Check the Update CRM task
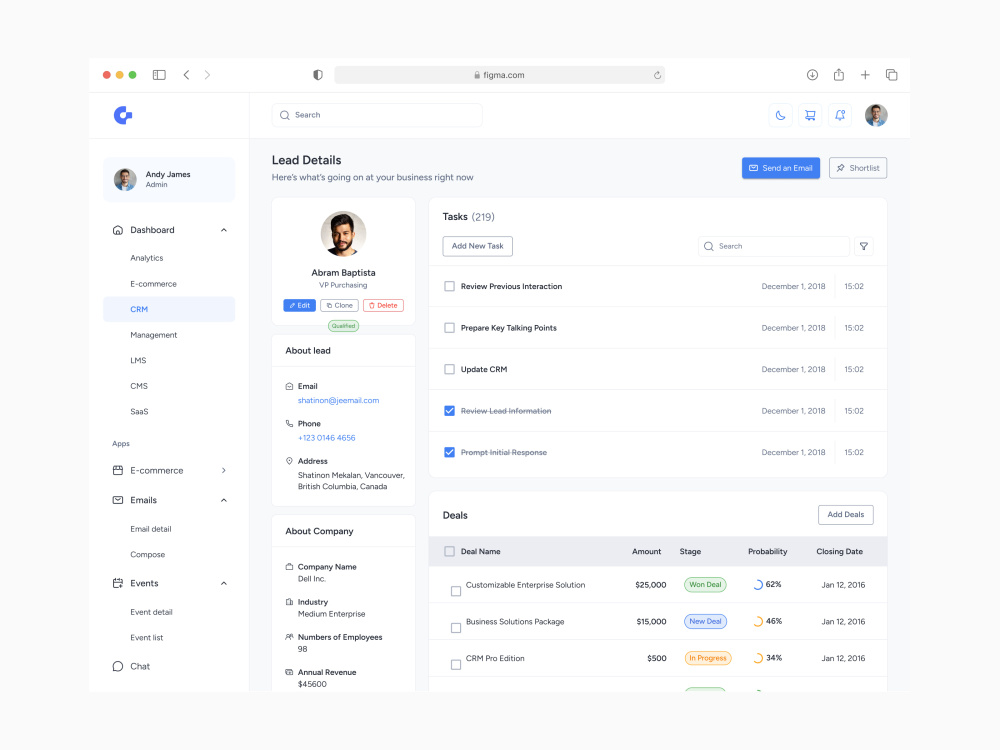 [450, 369]
